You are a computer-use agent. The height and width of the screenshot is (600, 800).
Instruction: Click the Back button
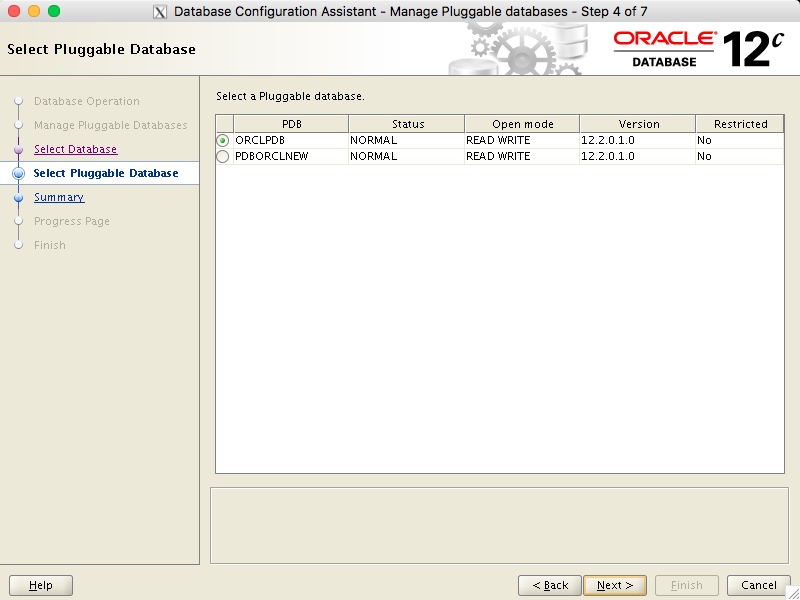coord(549,585)
